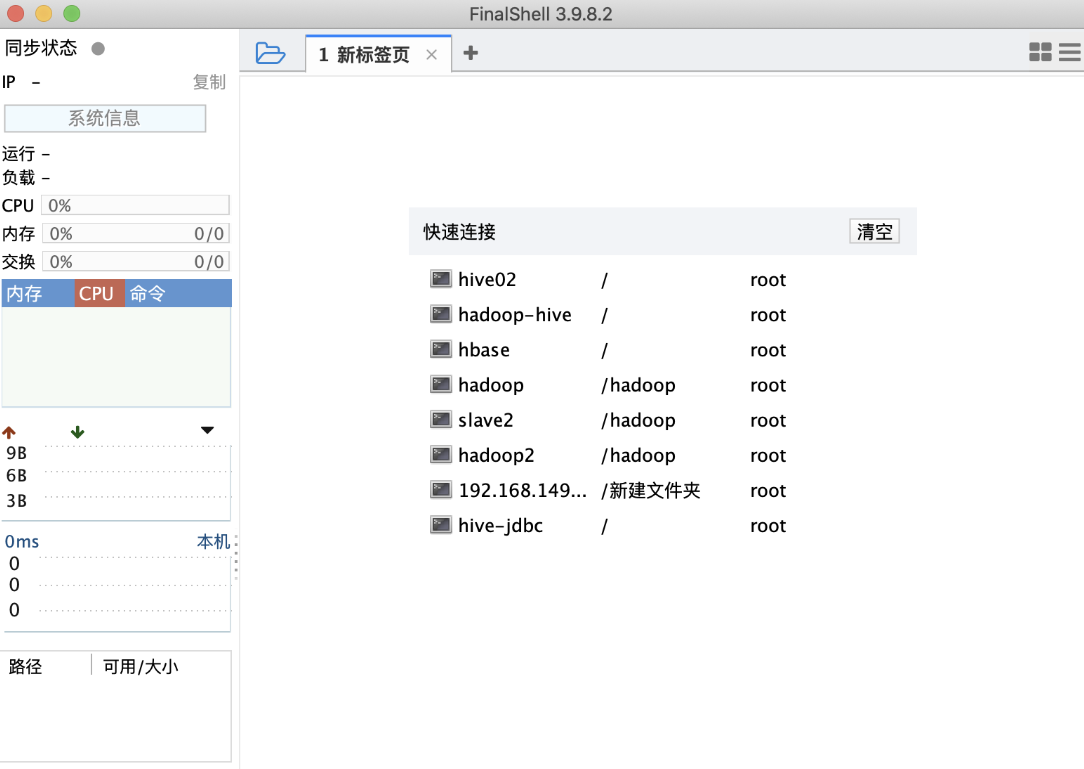Screen dimensions: 1084x769
Task: Connect to 192.168.149... host
Action: coord(523,490)
